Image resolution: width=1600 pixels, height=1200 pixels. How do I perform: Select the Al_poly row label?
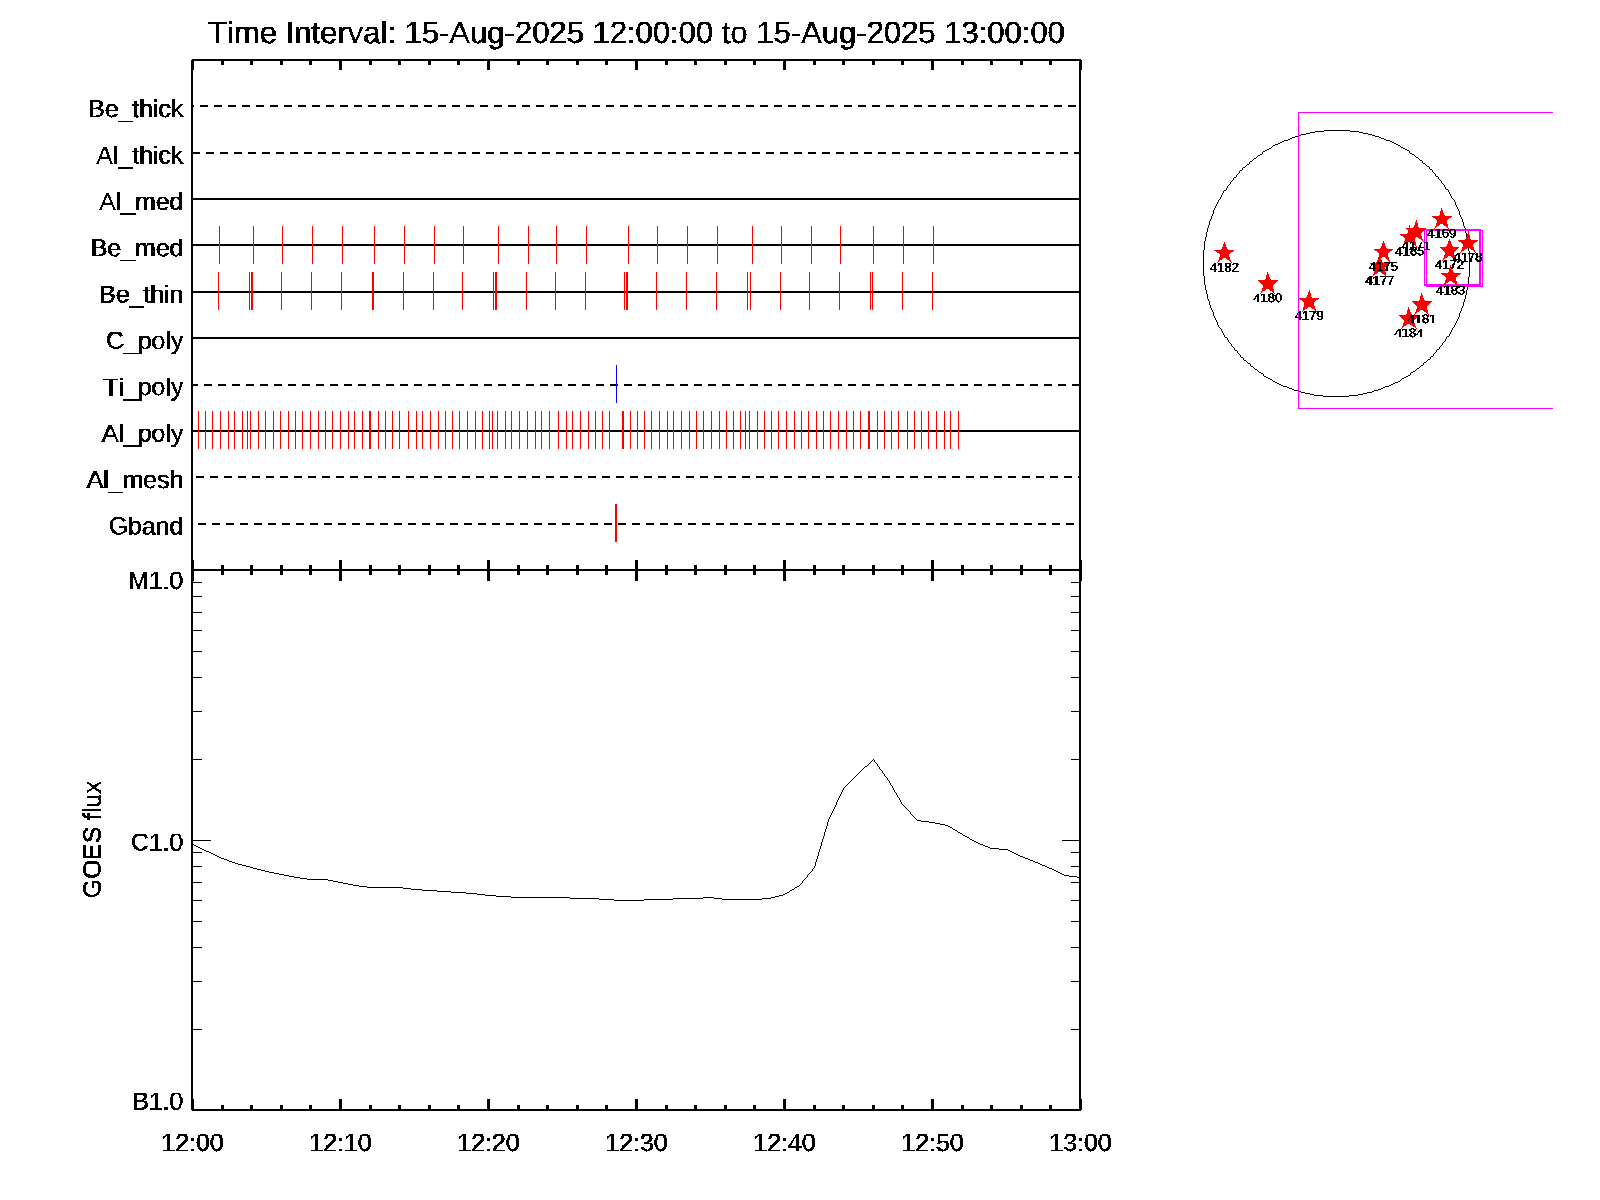[142, 434]
